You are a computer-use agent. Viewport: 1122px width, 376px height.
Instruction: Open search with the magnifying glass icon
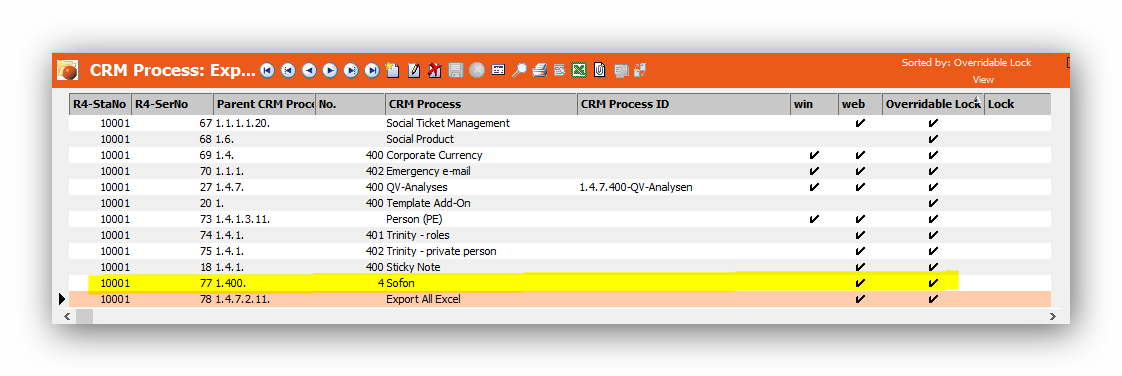click(x=519, y=70)
